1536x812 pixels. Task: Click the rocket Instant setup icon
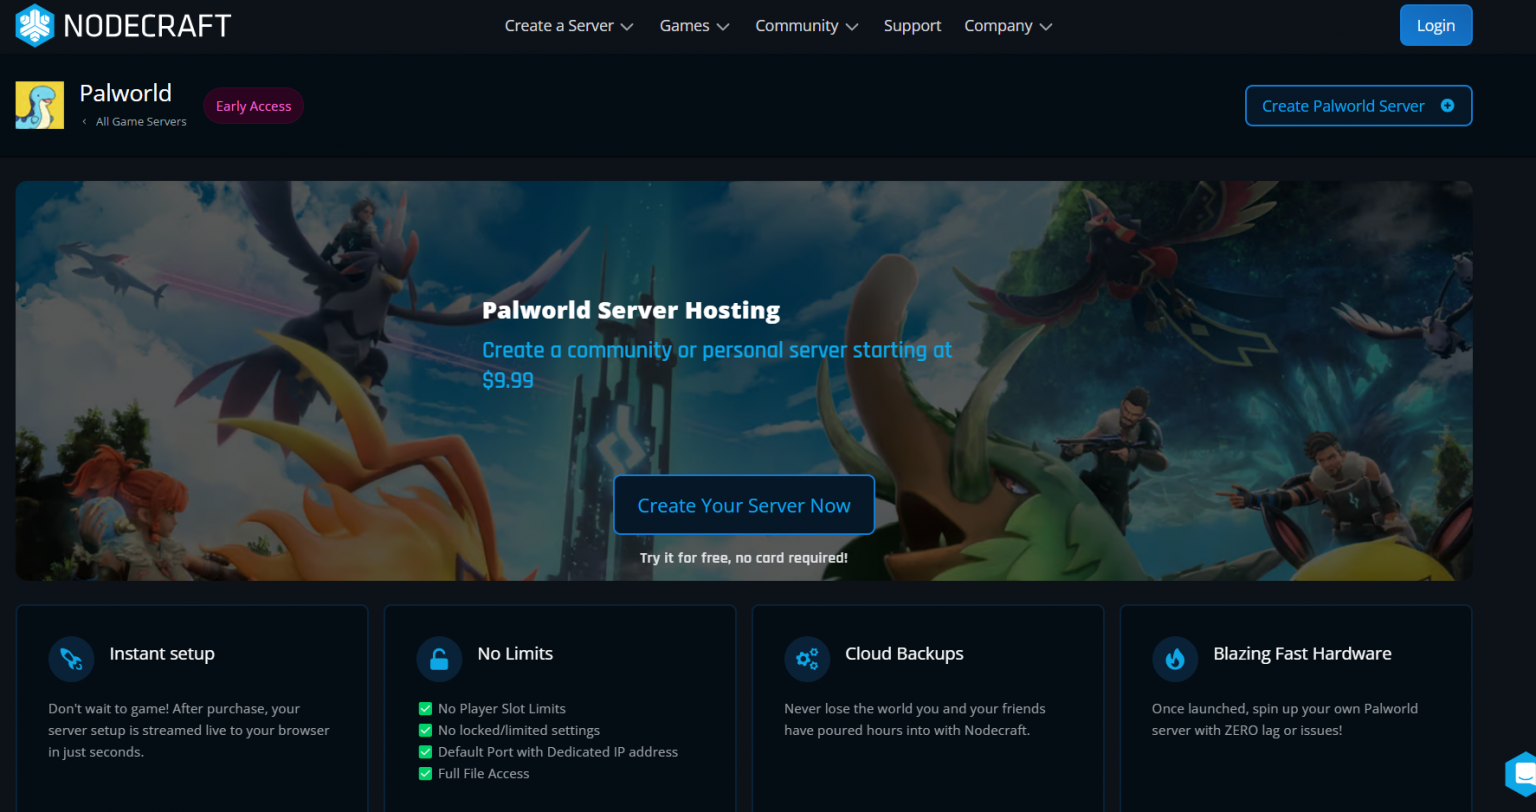(x=71, y=659)
